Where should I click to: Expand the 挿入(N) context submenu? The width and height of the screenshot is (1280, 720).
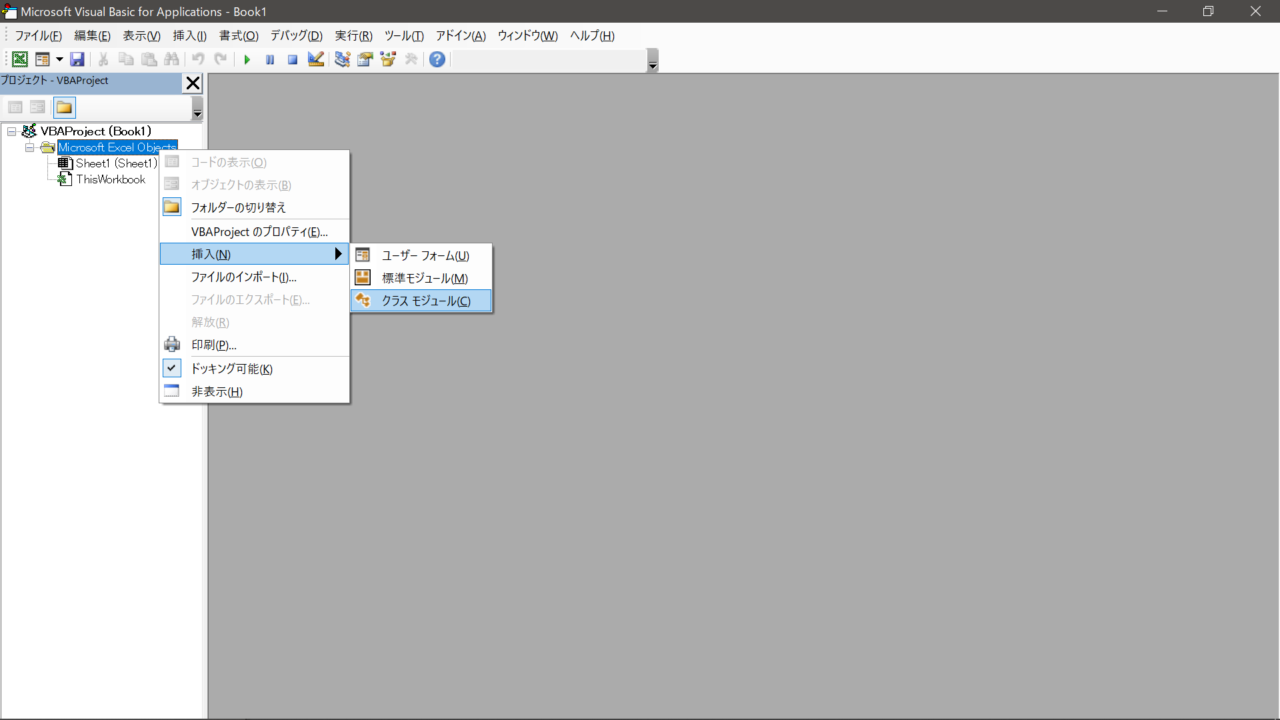[255, 254]
